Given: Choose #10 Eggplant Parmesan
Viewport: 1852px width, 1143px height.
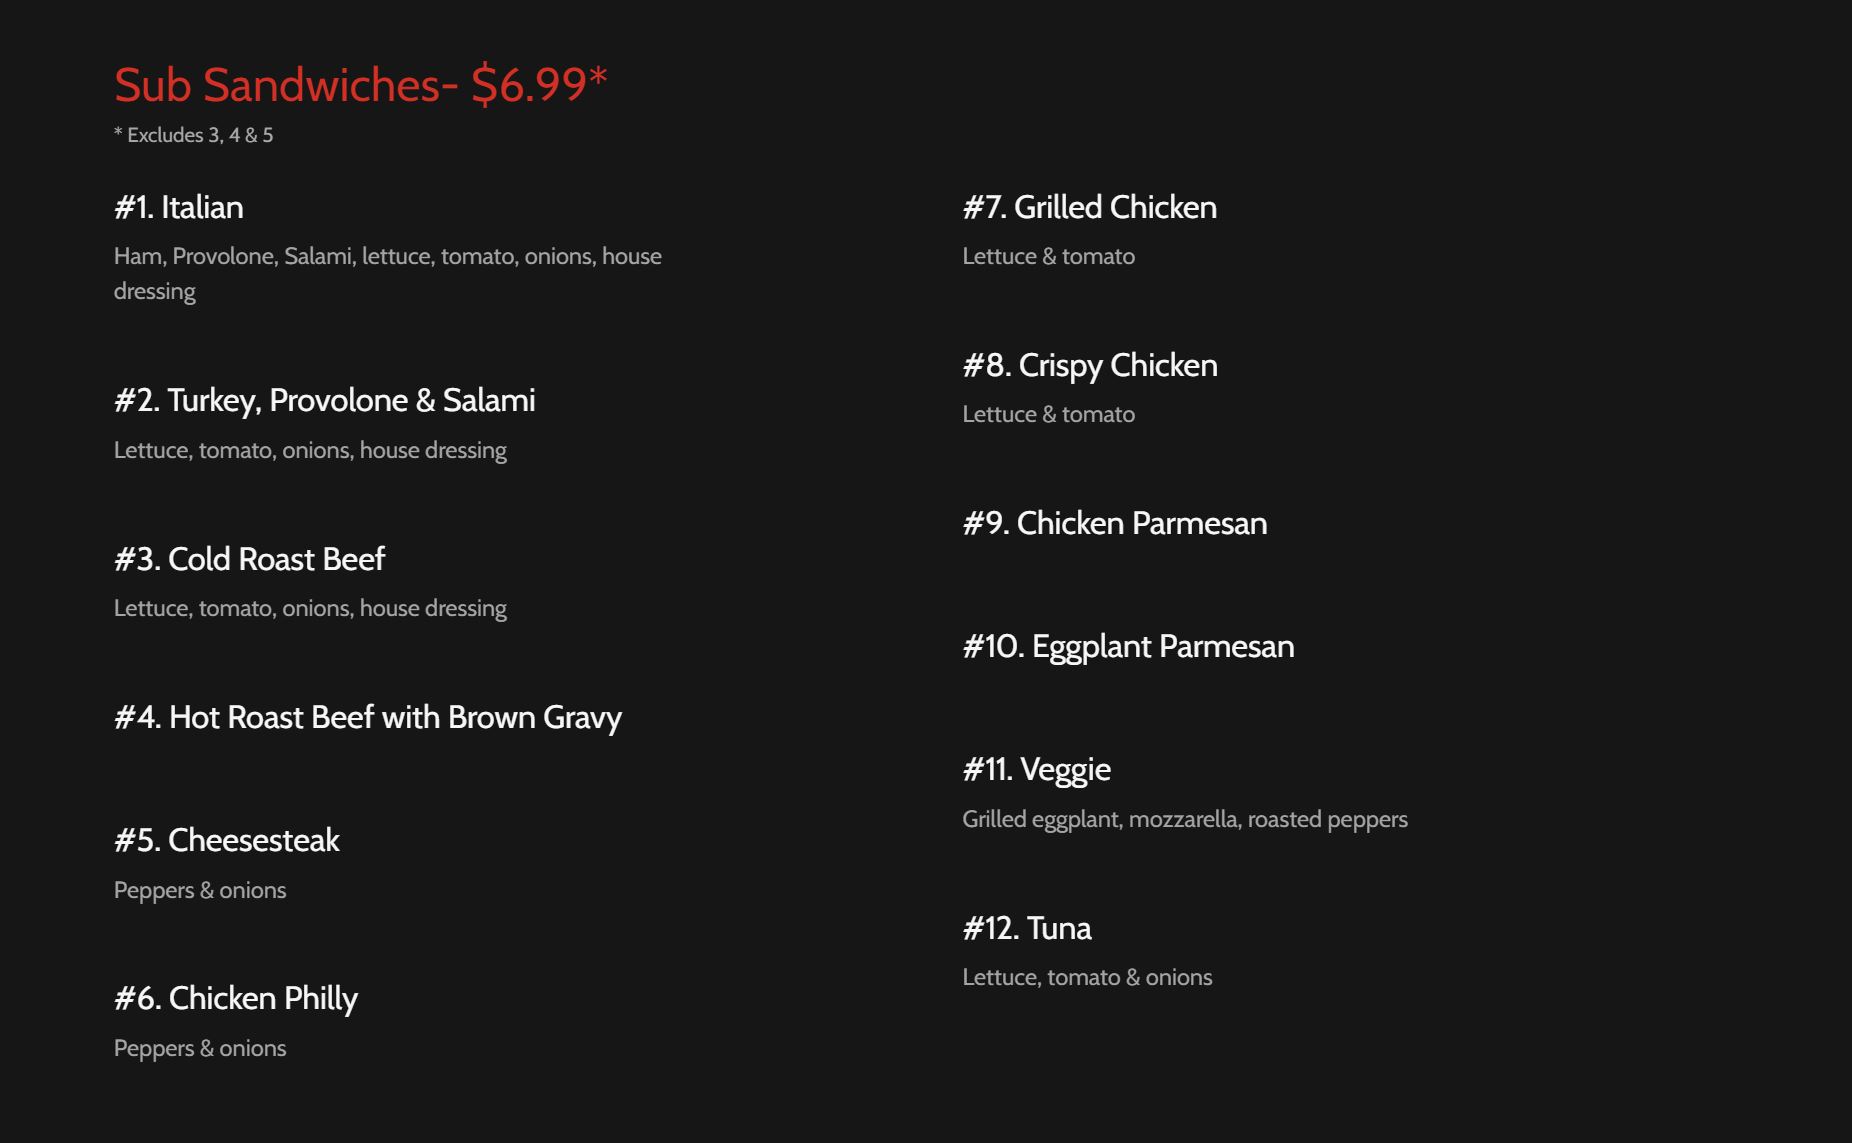Looking at the screenshot, I should click(x=1127, y=646).
